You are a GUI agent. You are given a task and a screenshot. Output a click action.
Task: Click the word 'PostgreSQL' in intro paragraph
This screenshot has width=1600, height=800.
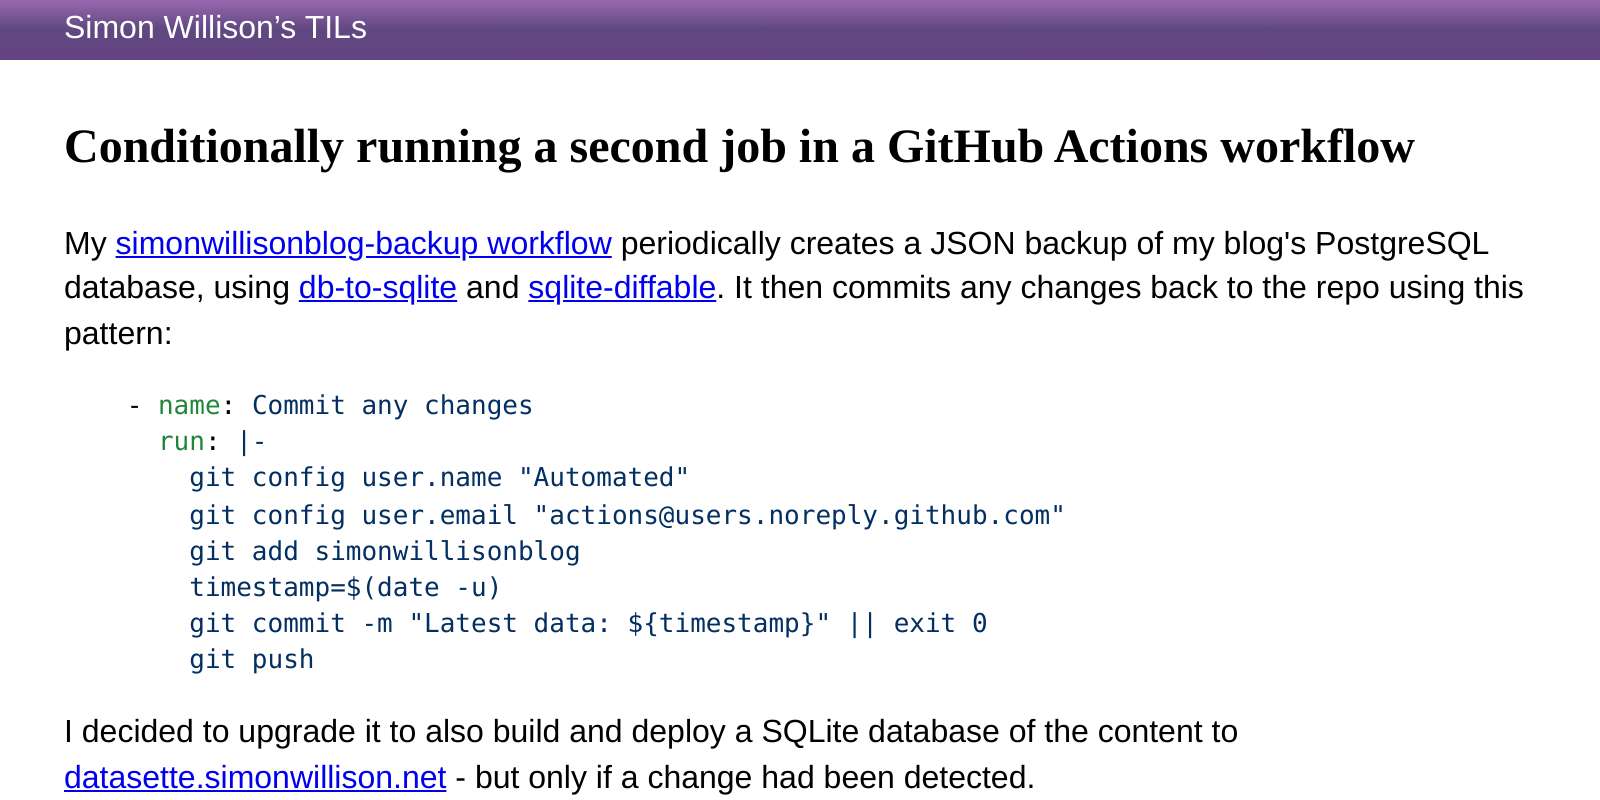[x=1401, y=244]
